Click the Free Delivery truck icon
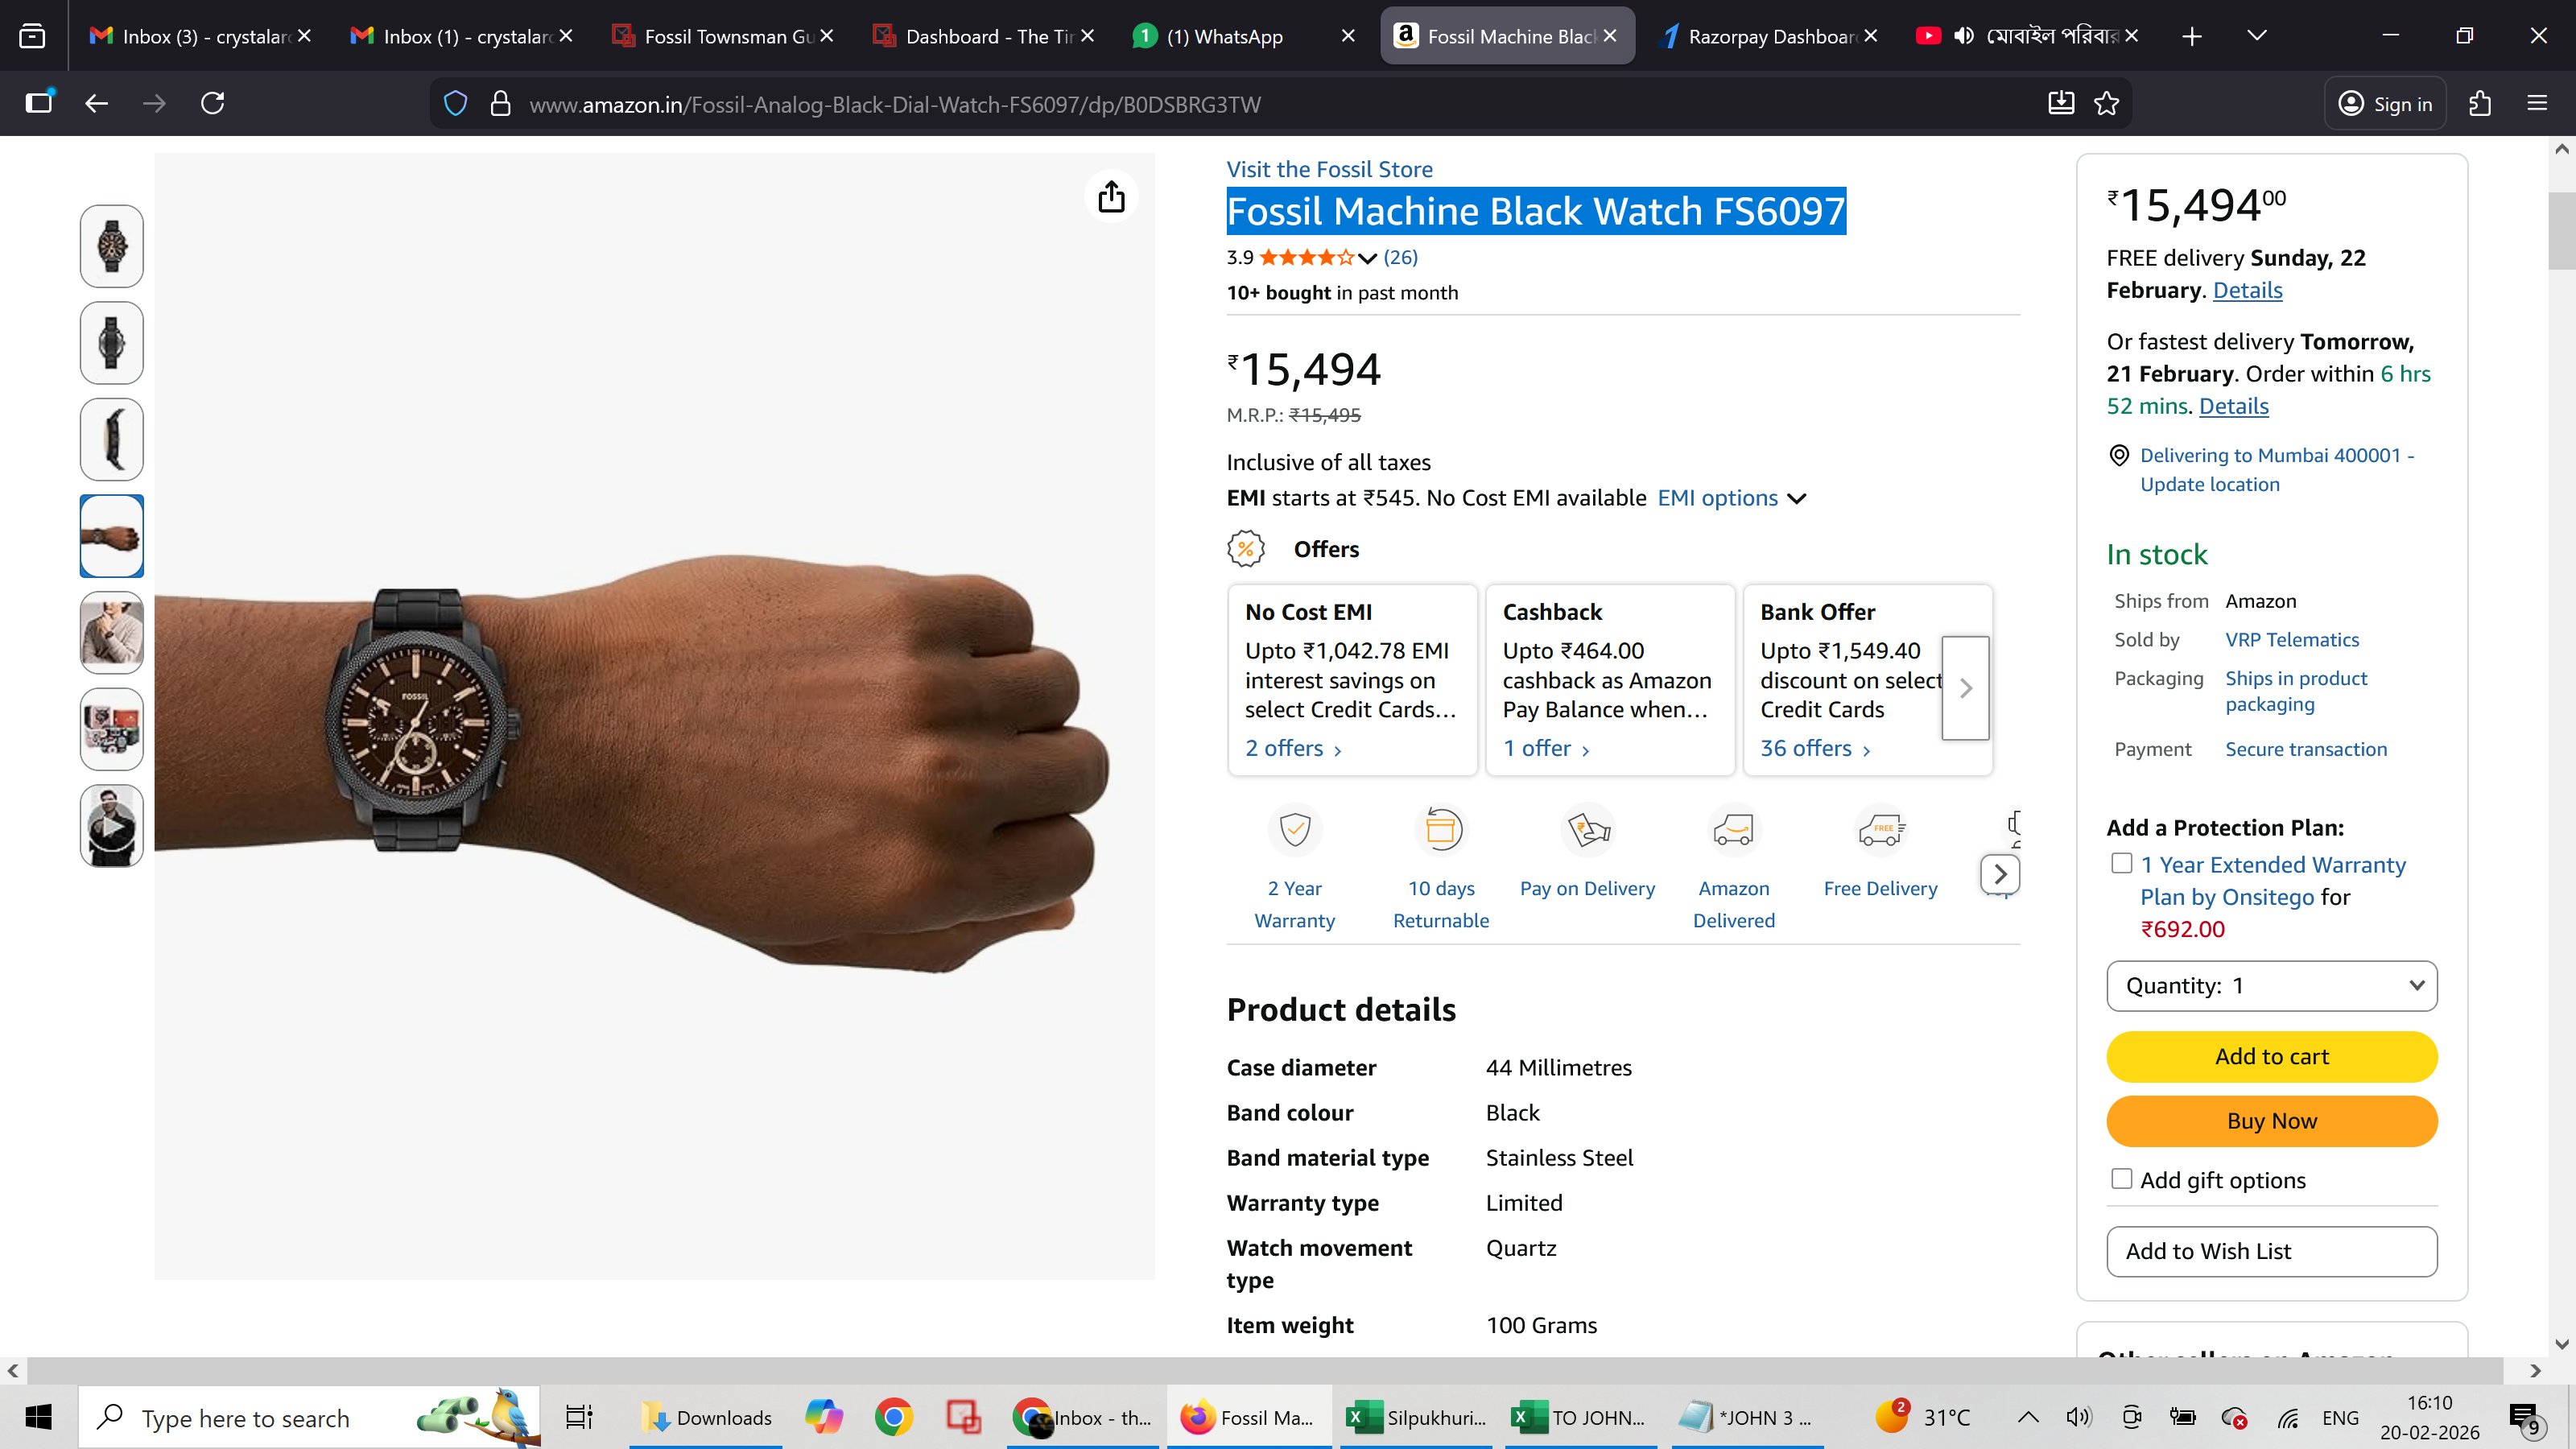This screenshot has height=1449, width=2576. (1880, 829)
